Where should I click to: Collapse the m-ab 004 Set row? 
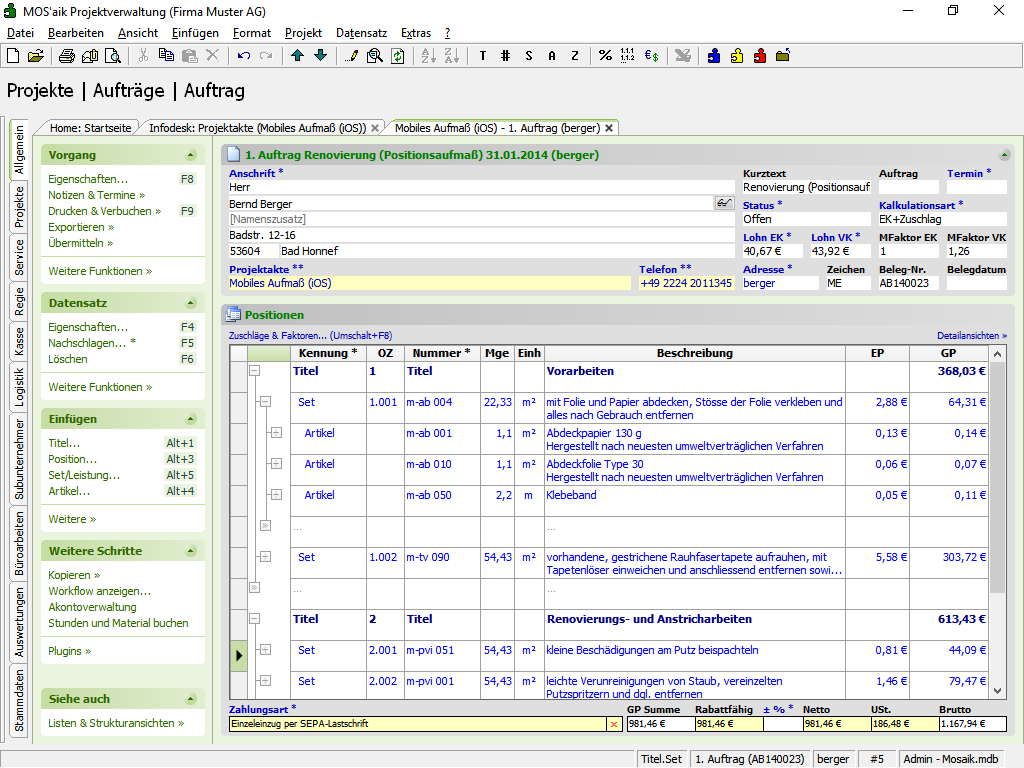[x=264, y=402]
